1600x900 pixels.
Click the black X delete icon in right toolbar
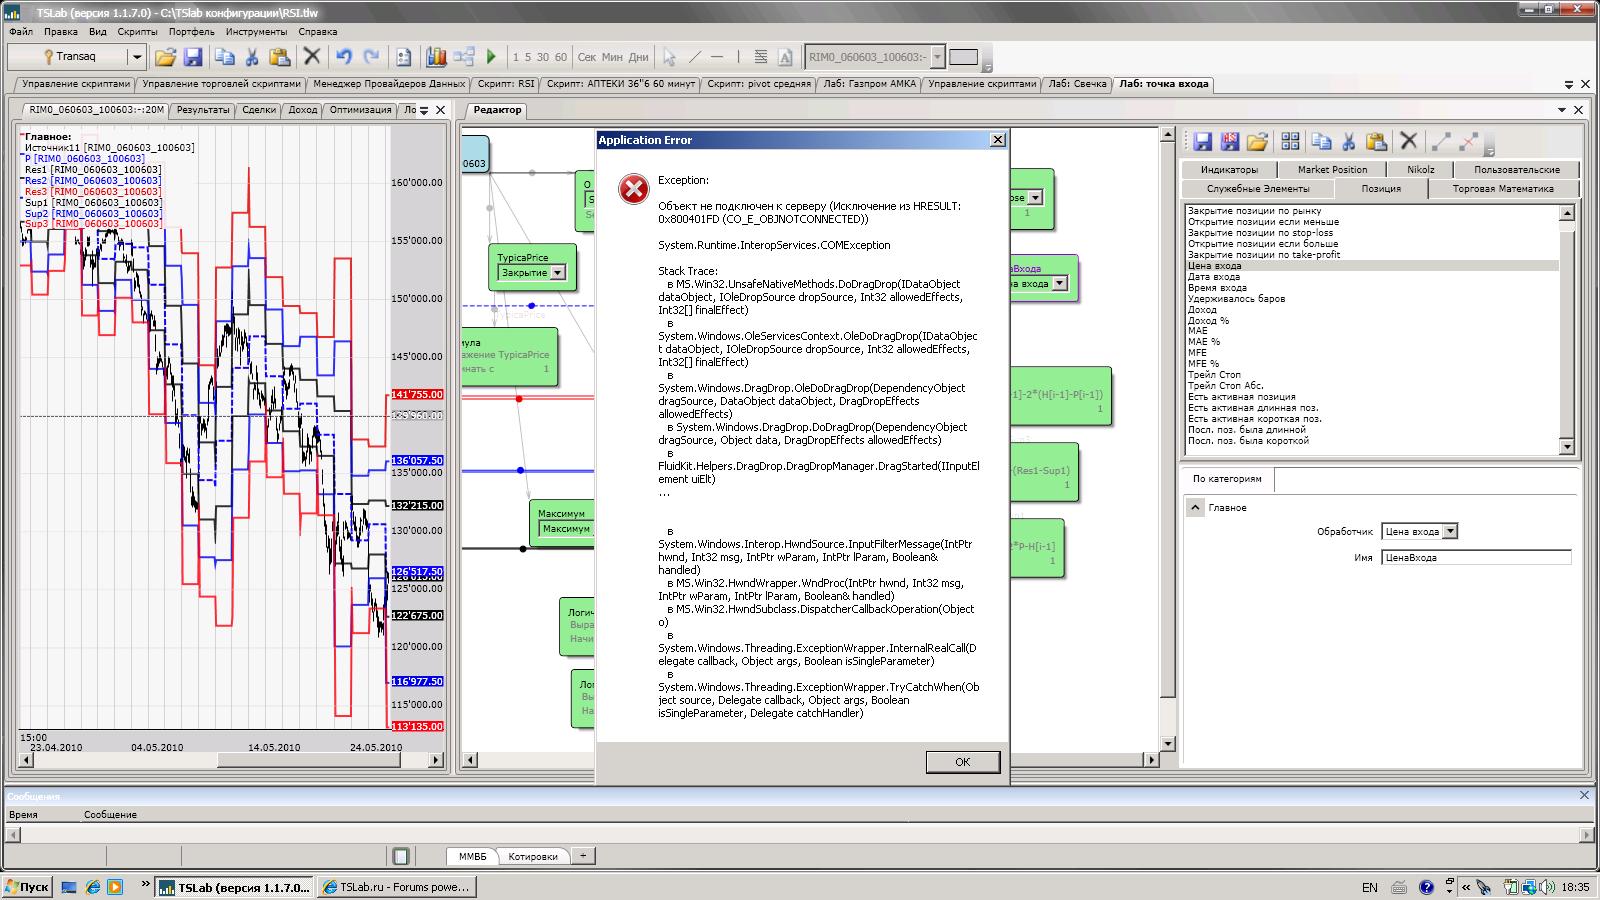1408,142
